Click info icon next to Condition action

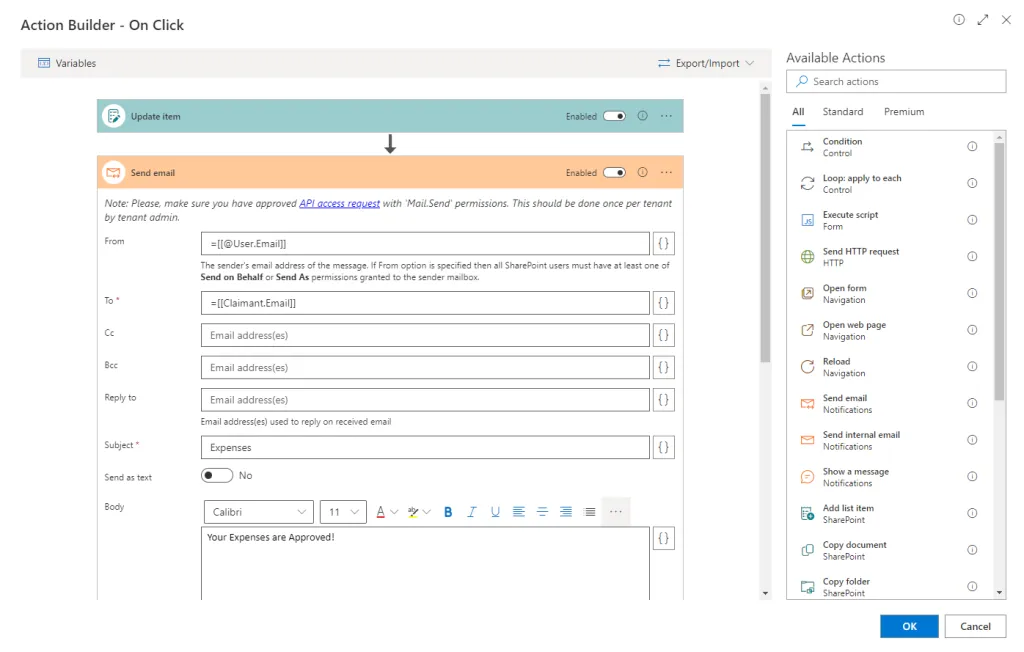(x=972, y=147)
